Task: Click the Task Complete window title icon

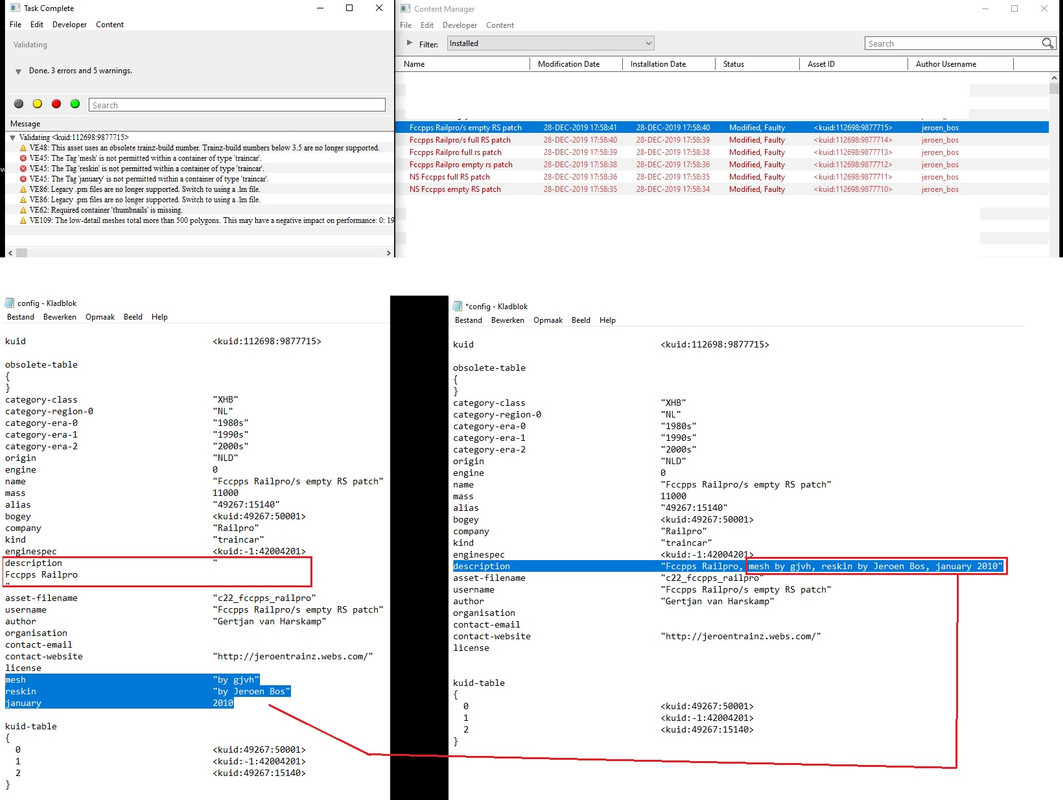Action: [x=14, y=8]
